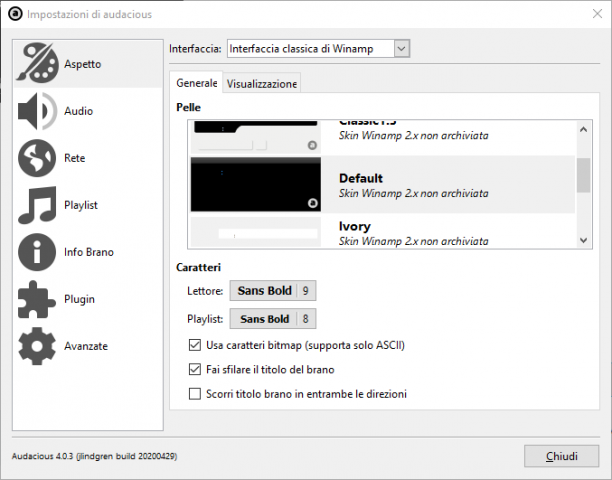
Task: Open the Lettore font selector Sans Bold 9
Action: click(273, 291)
